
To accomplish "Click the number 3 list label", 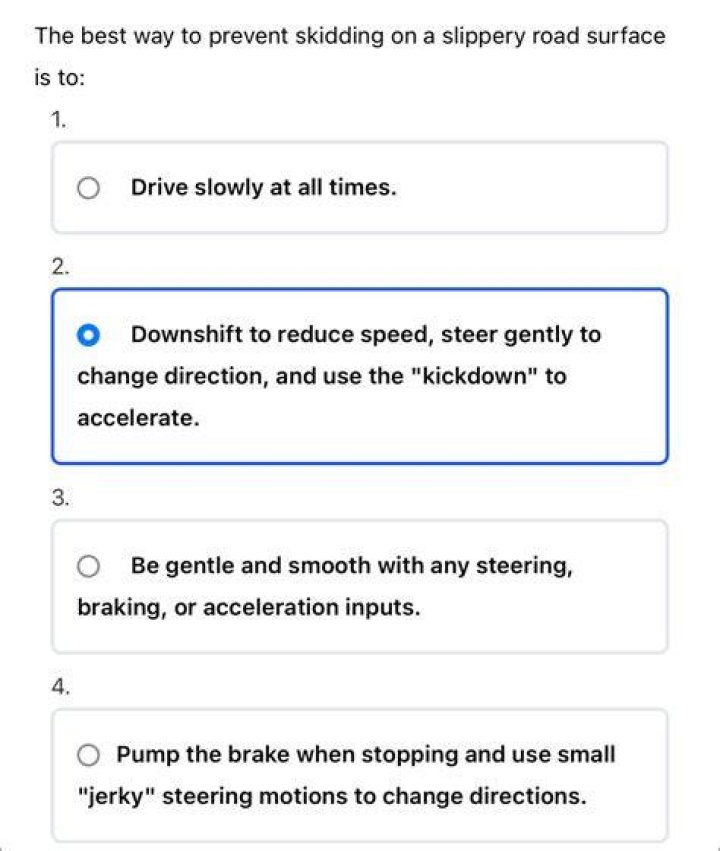I will click(x=60, y=497).
